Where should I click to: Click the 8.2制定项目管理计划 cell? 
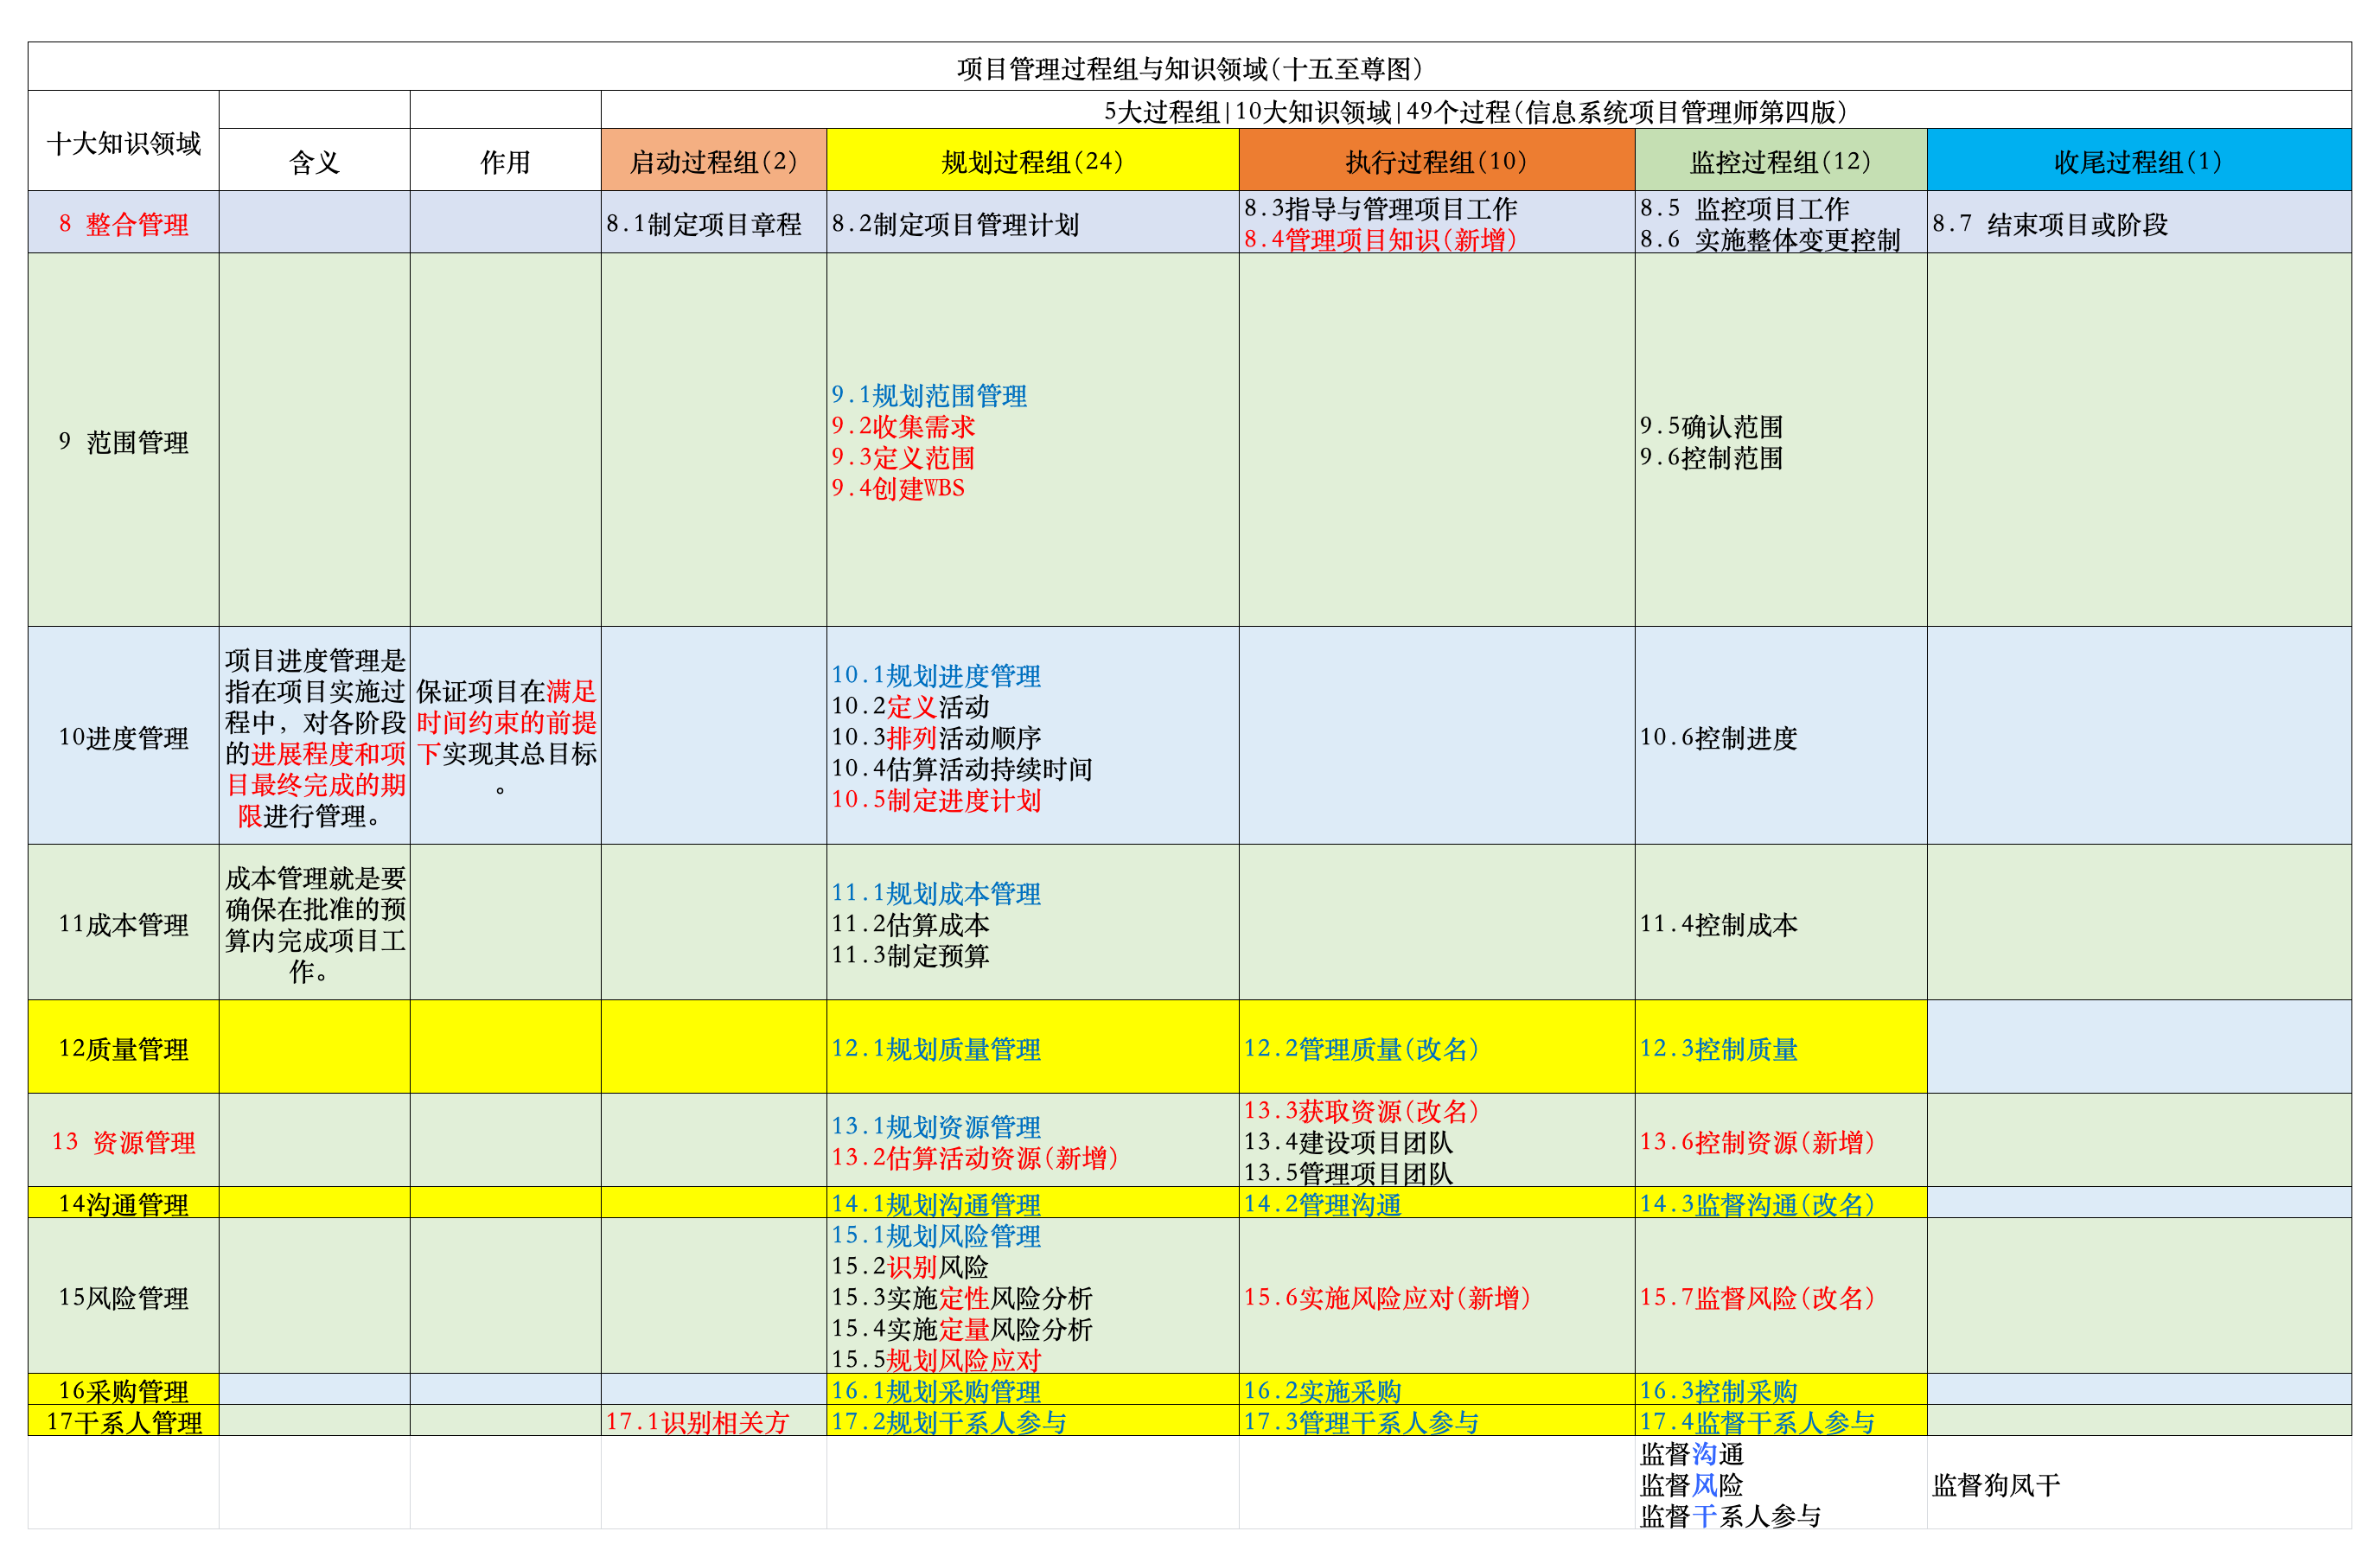1032,222
